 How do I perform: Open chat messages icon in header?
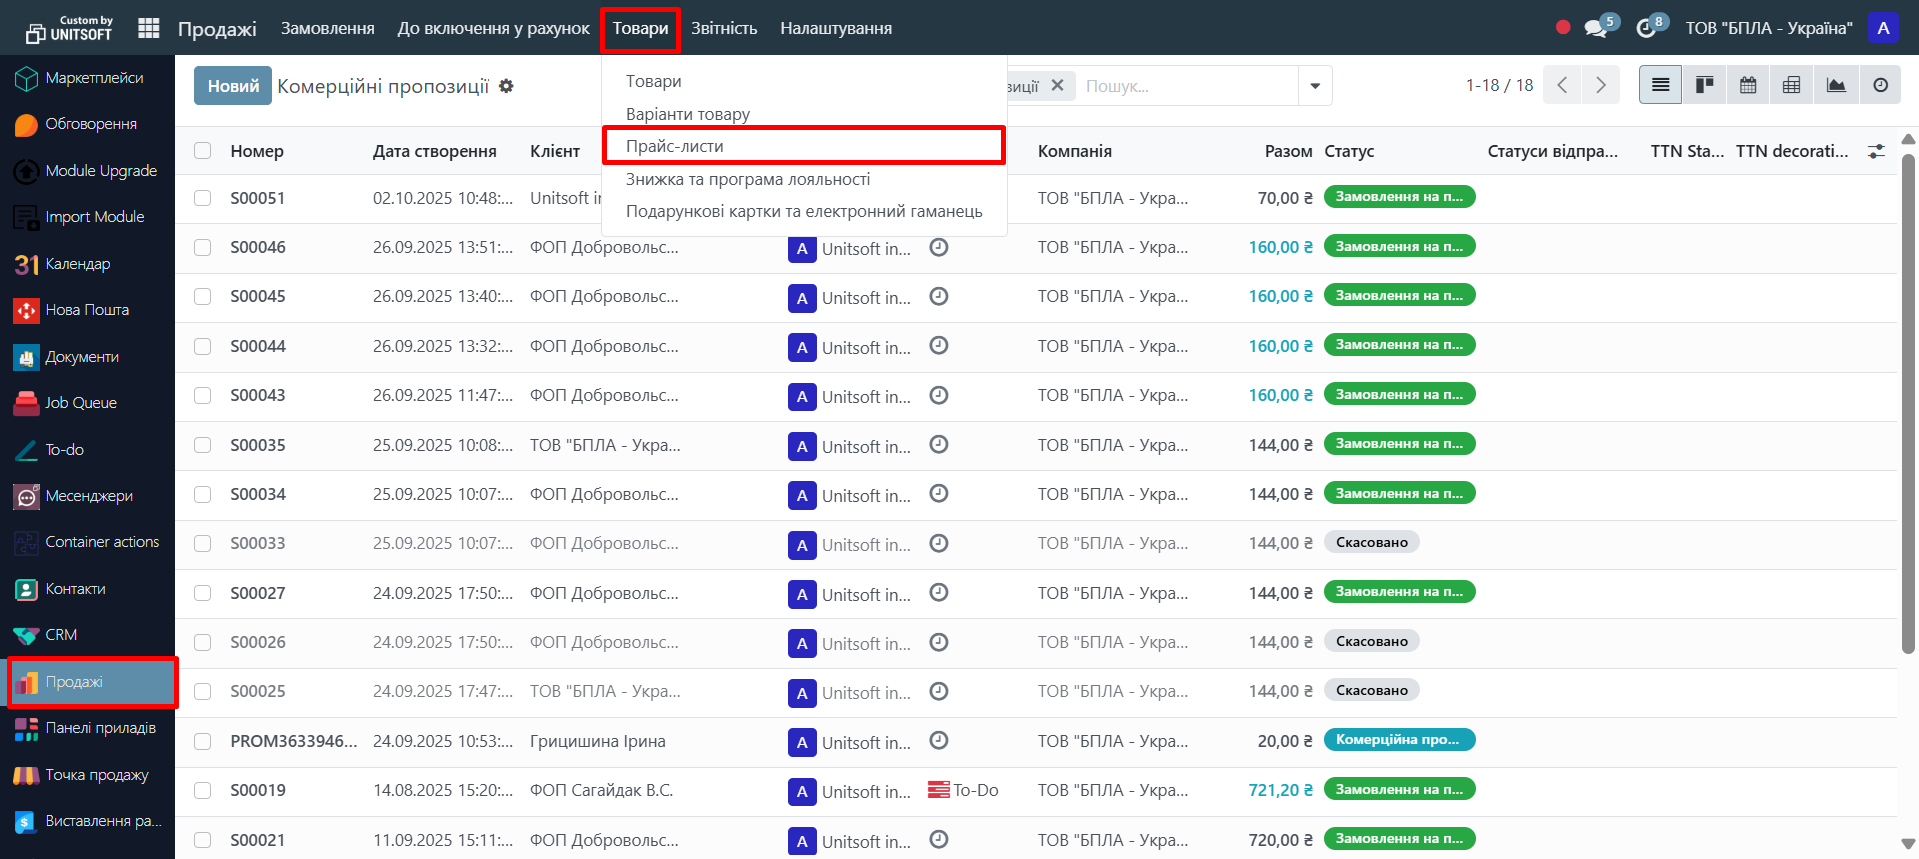[1596, 28]
